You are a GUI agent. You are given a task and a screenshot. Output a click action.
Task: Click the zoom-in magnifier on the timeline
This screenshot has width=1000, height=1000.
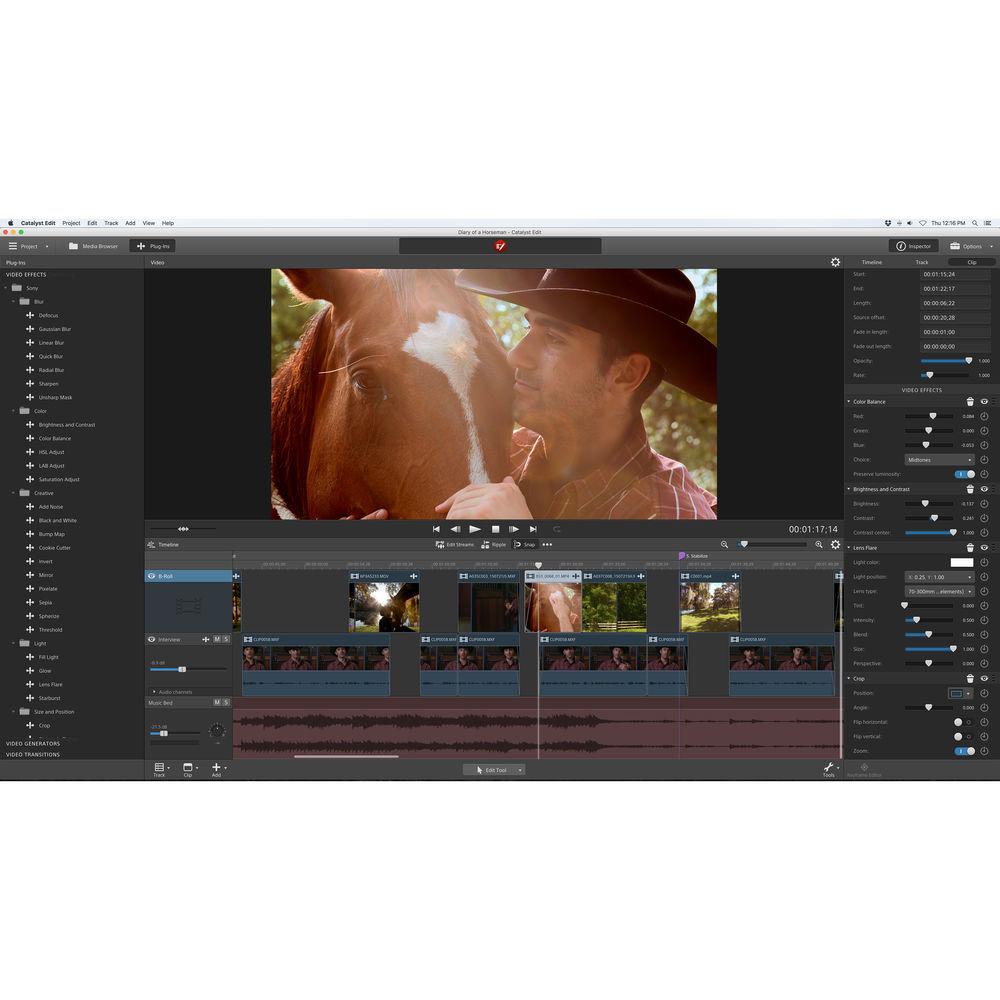click(x=819, y=545)
